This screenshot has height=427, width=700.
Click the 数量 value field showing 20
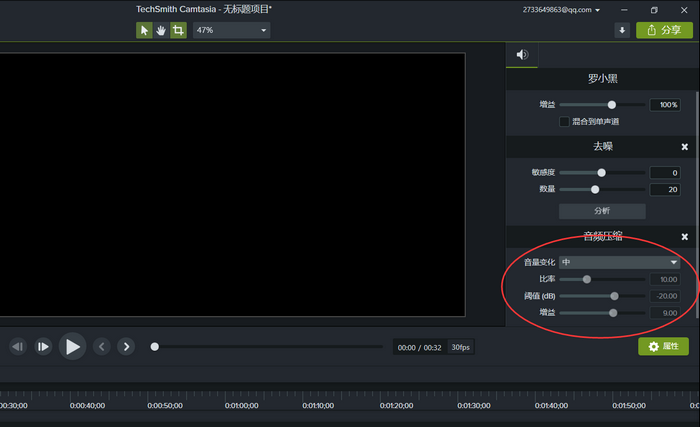[x=665, y=190]
